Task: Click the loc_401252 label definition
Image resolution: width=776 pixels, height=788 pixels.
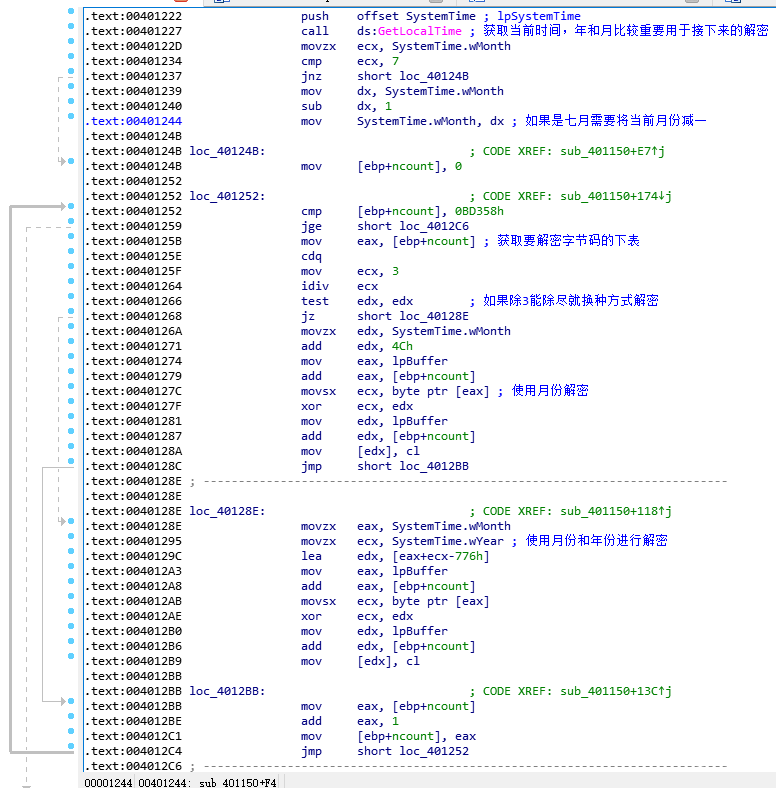Action: [x=227, y=196]
